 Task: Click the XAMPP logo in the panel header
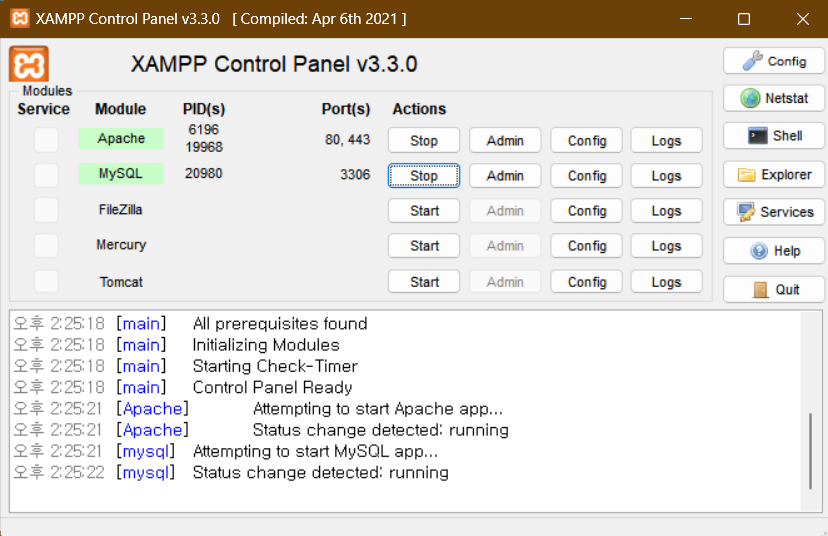[x=29, y=64]
